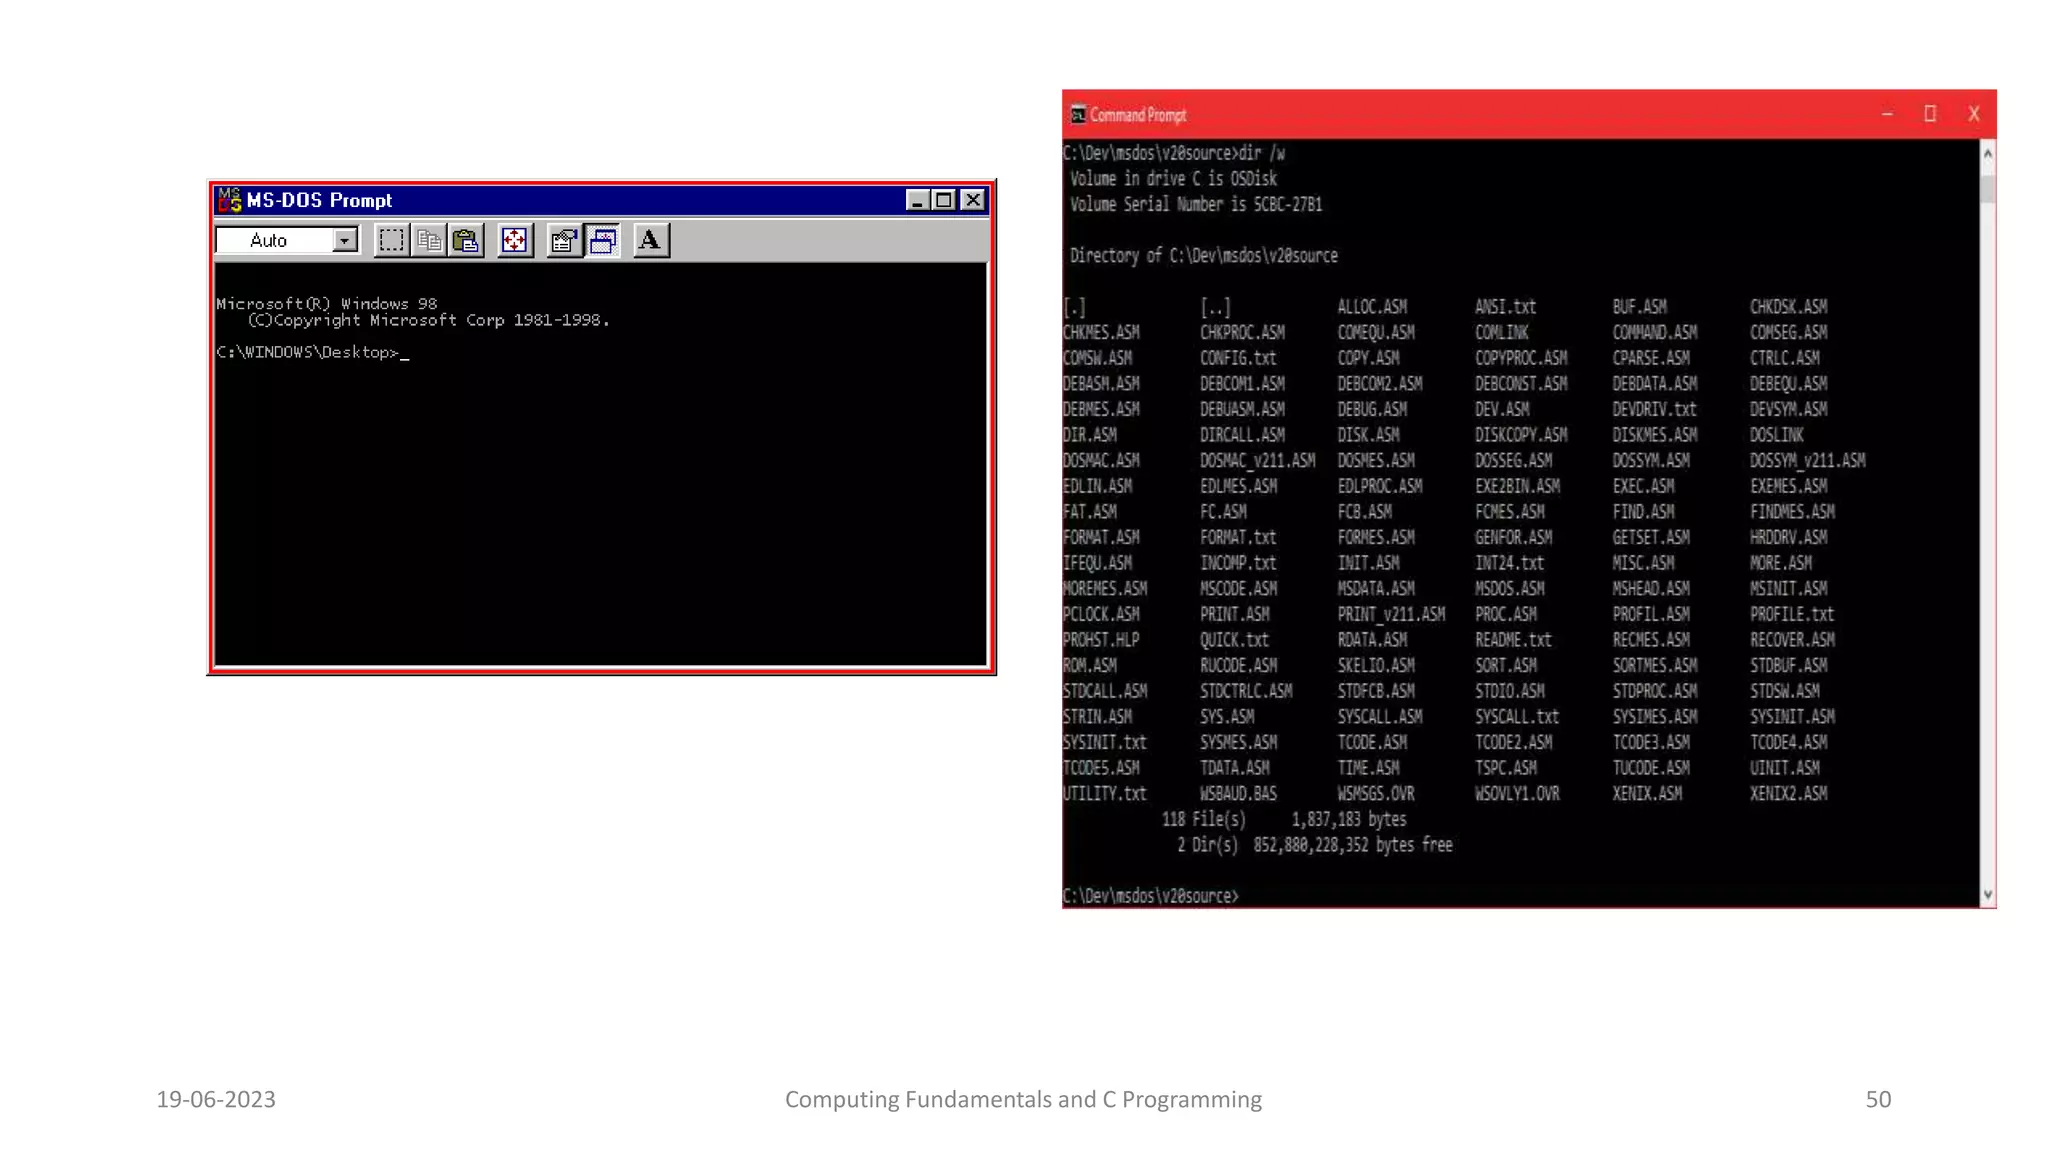2048x1152 pixels.
Task: Click the file name ANSI.txt
Action: pos(1505,307)
